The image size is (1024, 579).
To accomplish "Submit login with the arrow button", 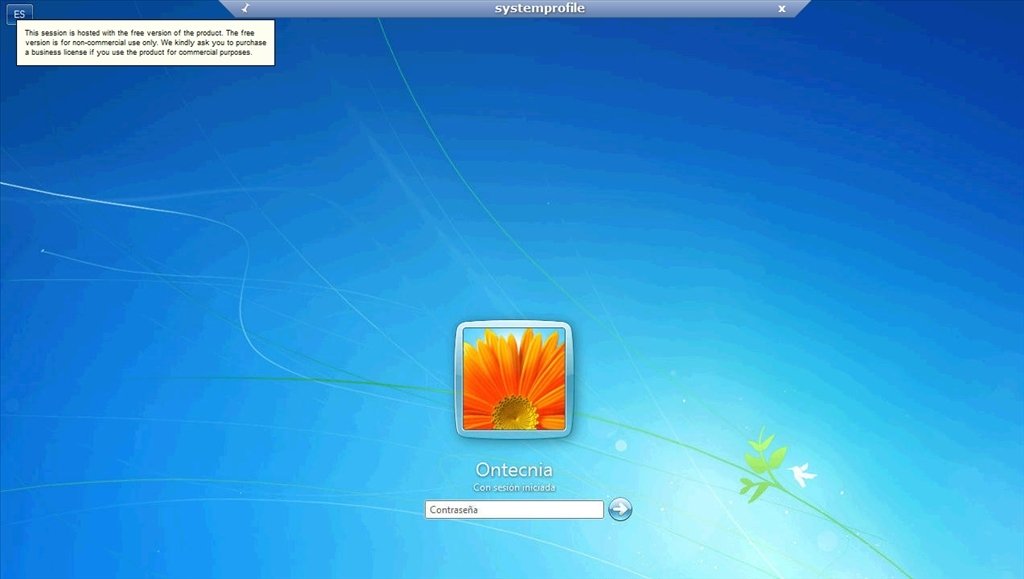I will pyautogui.click(x=620, y=509).
